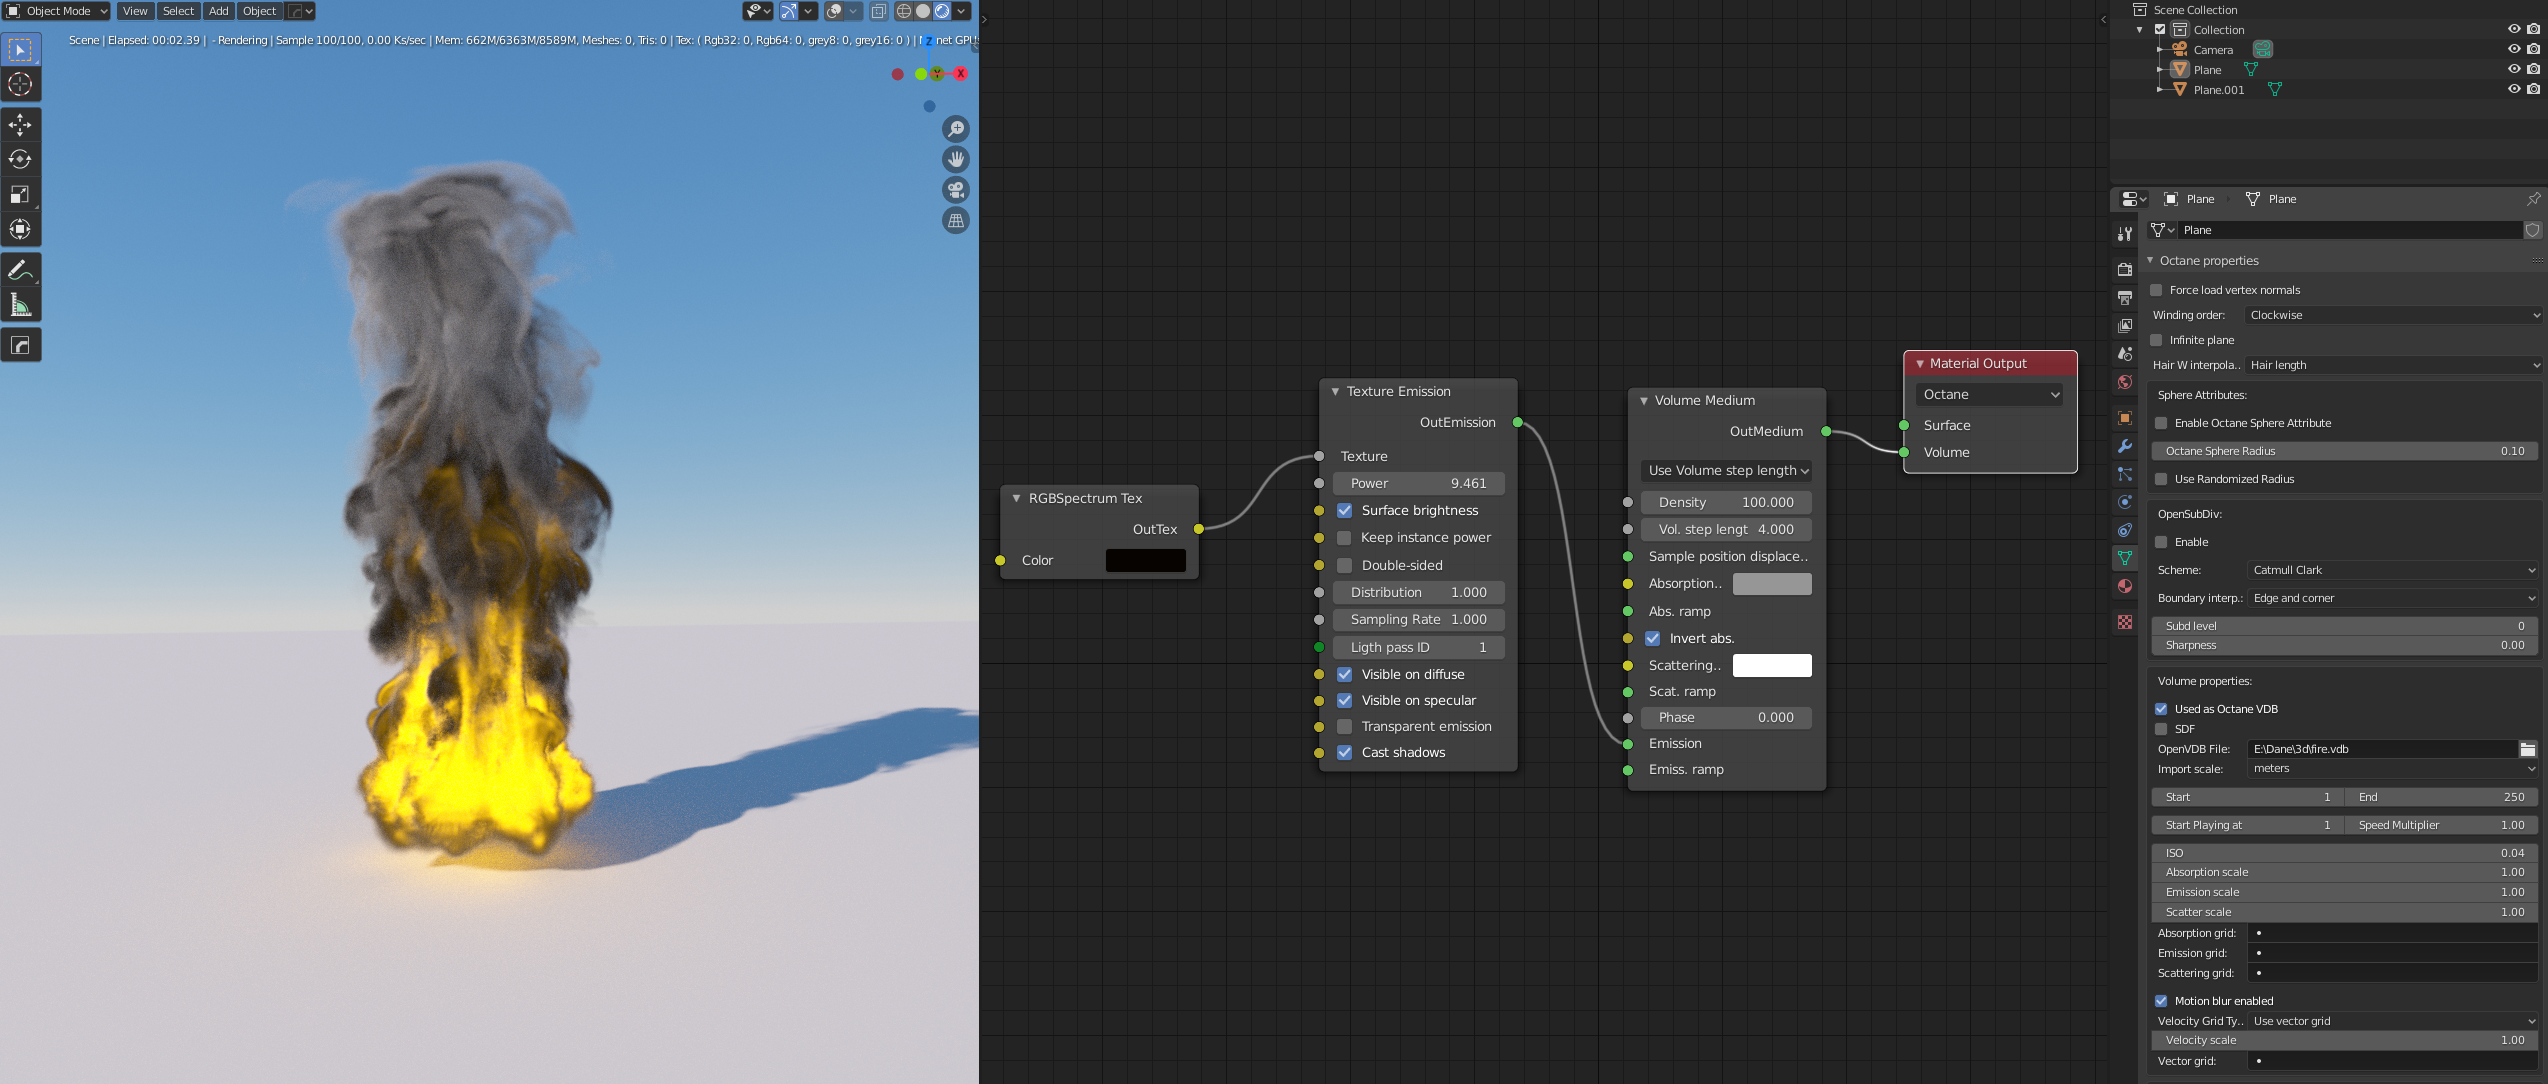
Task: Activate the Annotate tool
Action: (x=20, y=270)
